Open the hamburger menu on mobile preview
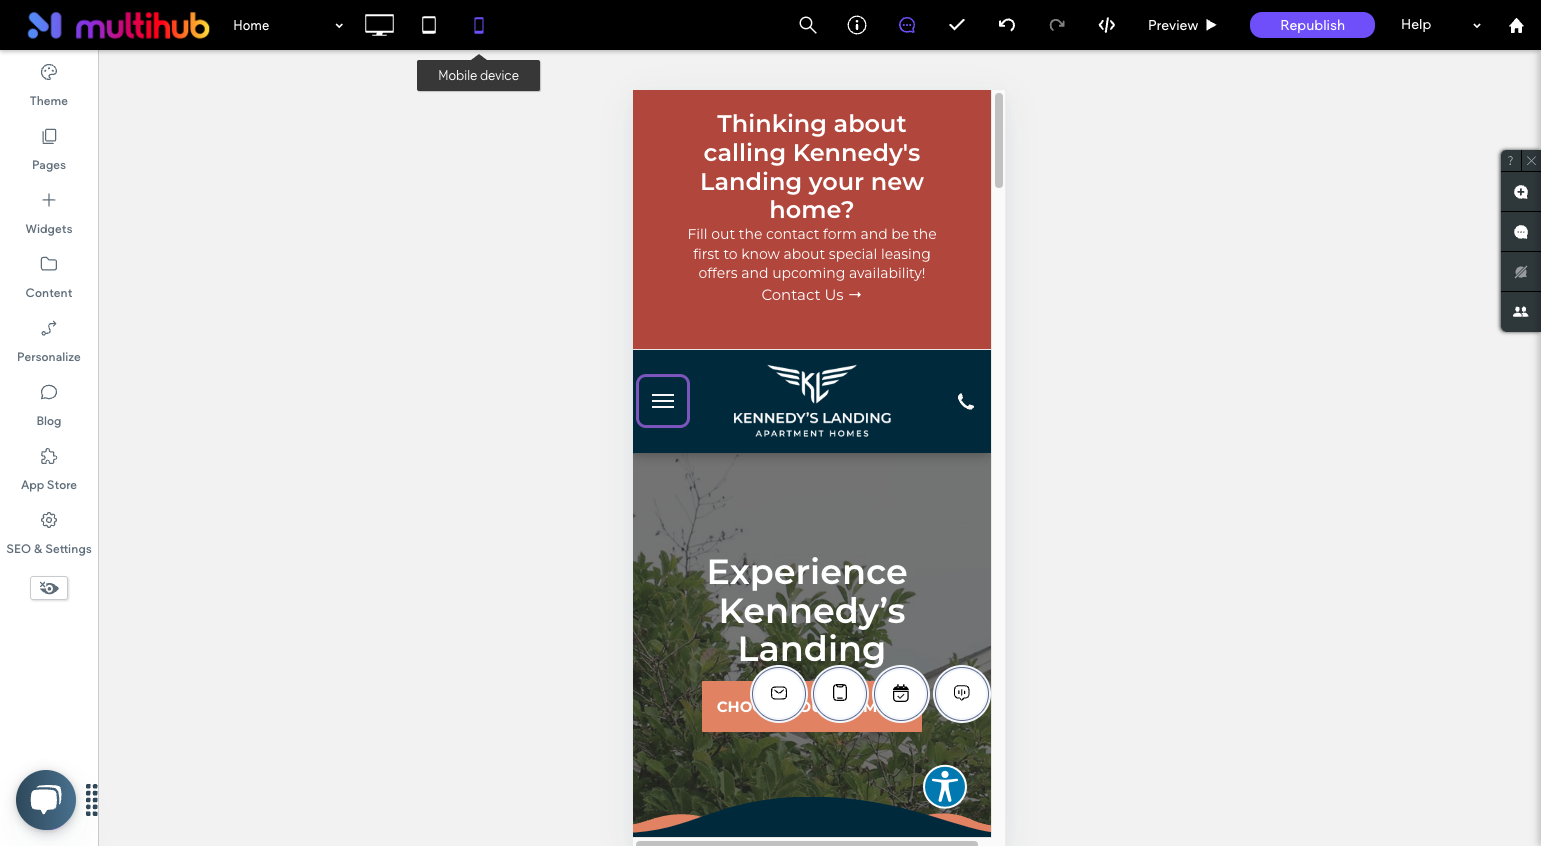The image size is (1541, 846). 663,401
